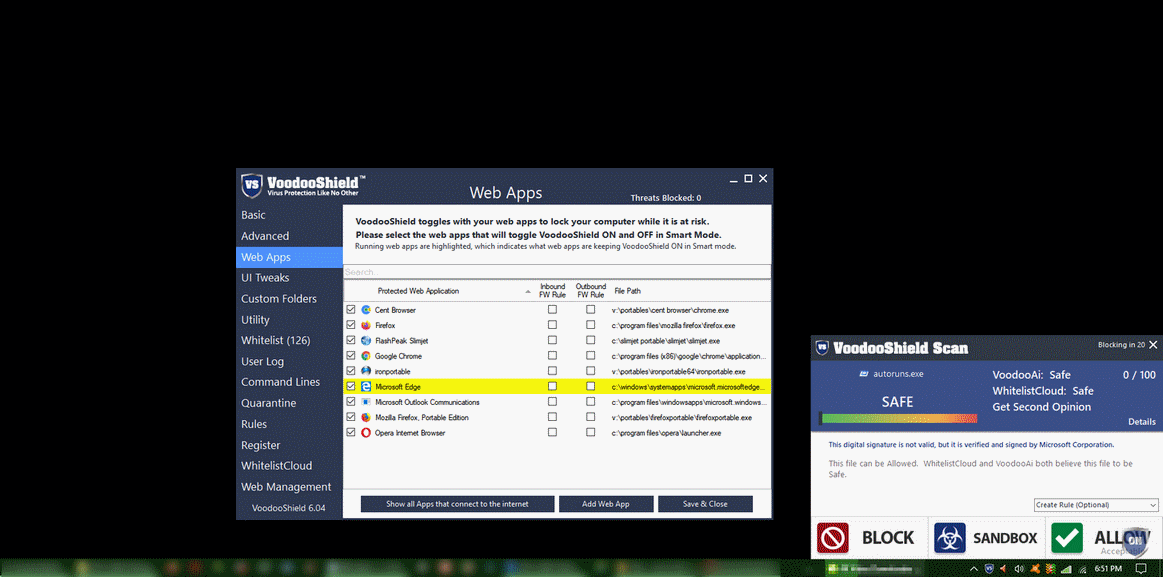
Task: Sort by Protected Web Application column arrow
Action: click(x=528, y=291)
